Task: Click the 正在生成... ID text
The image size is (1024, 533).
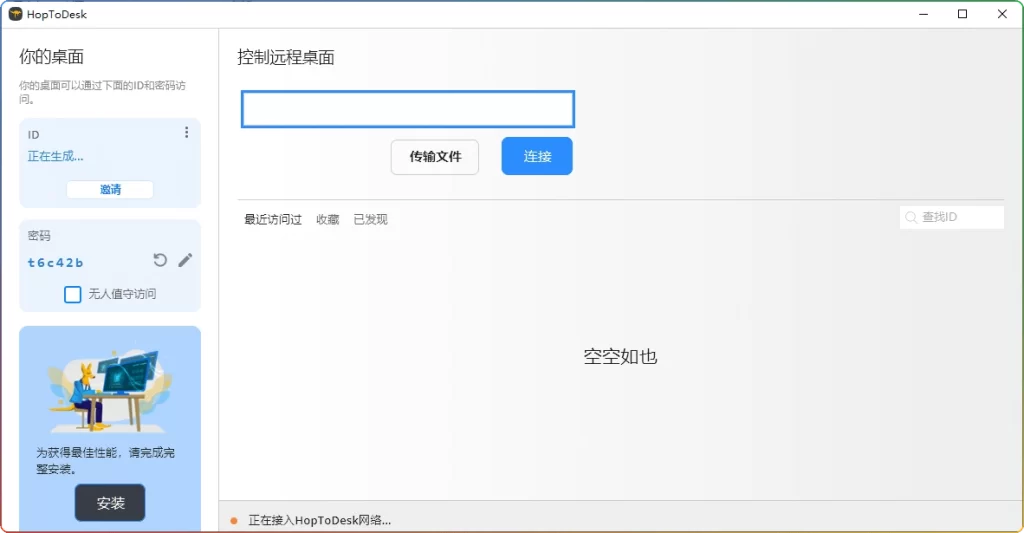Action: click(56, 156)
